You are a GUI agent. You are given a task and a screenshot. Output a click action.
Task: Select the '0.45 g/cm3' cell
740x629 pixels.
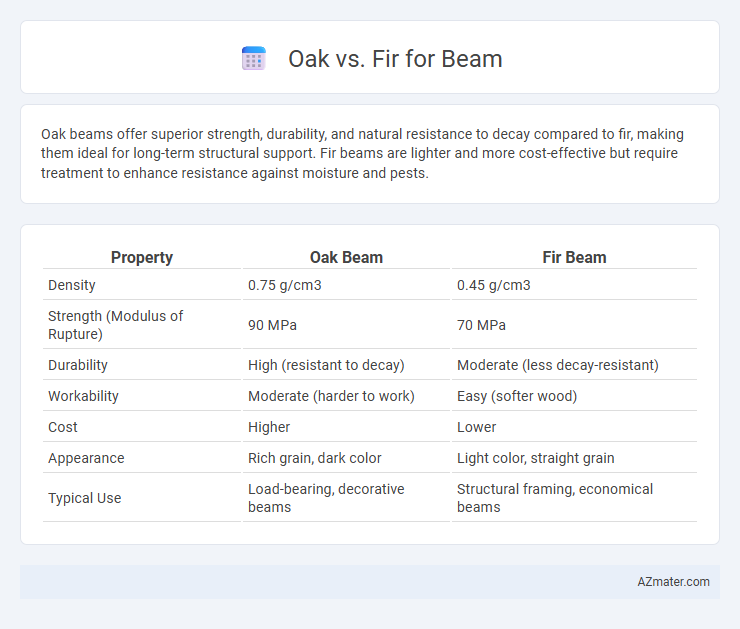tap(494, 285)
